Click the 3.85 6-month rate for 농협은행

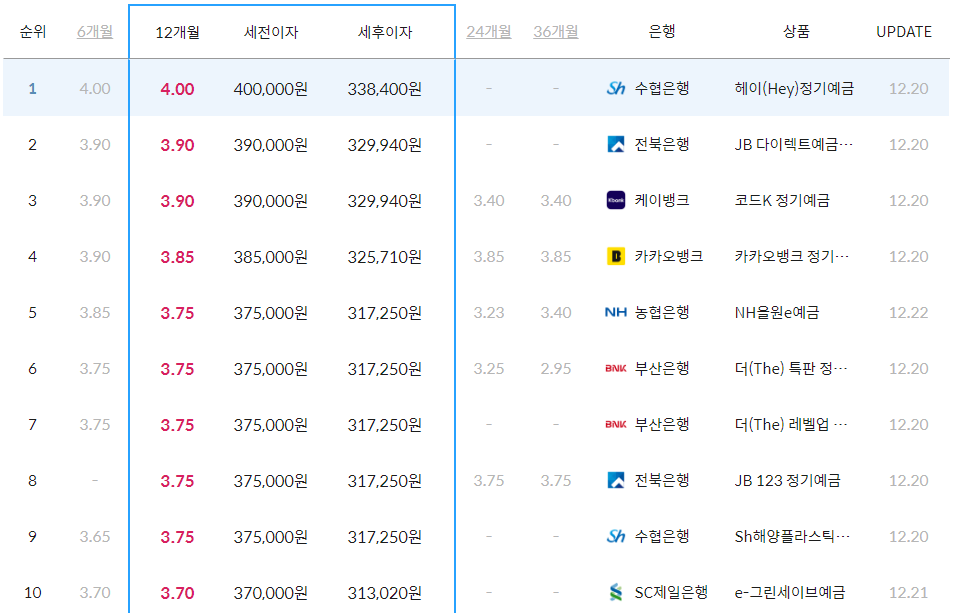click(x=95, y=313)
